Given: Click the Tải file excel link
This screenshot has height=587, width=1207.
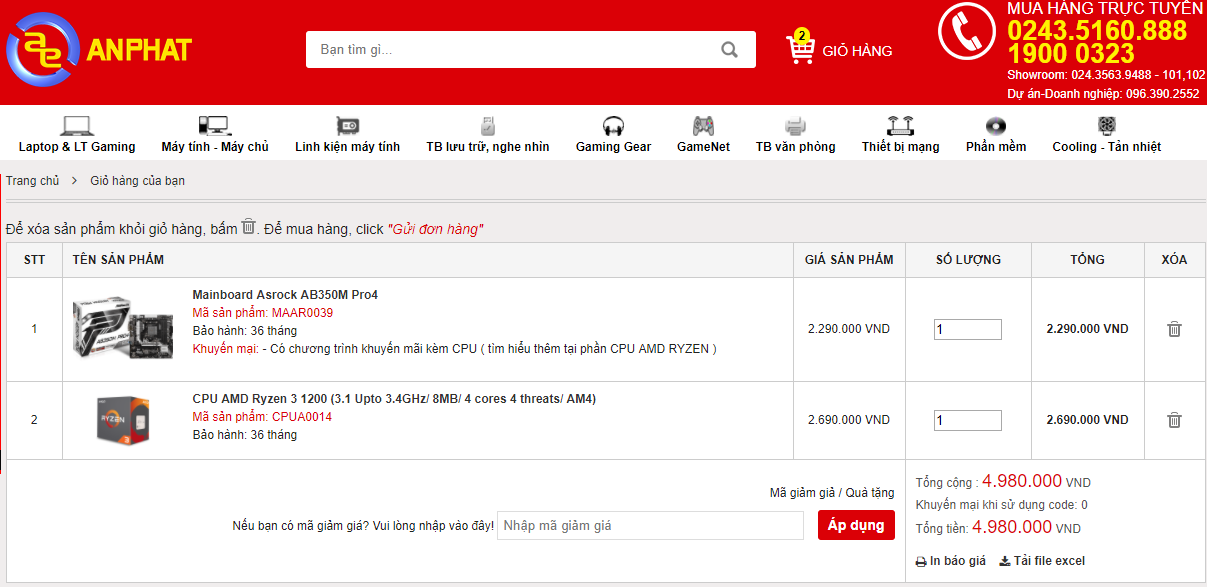Looking at the screenshot, I should 1049,561.
